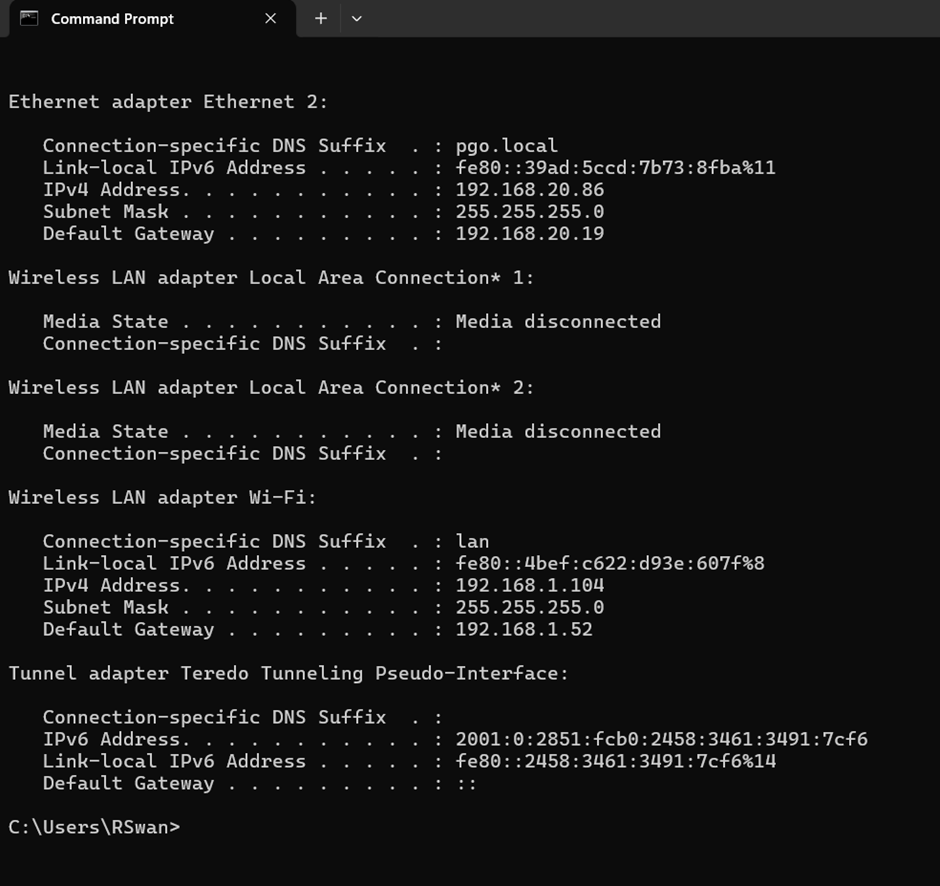Click the Teredo IPv6 address starting 2001:0:2851
Viewport: 940px width, 886px height.
pos(661,739)
